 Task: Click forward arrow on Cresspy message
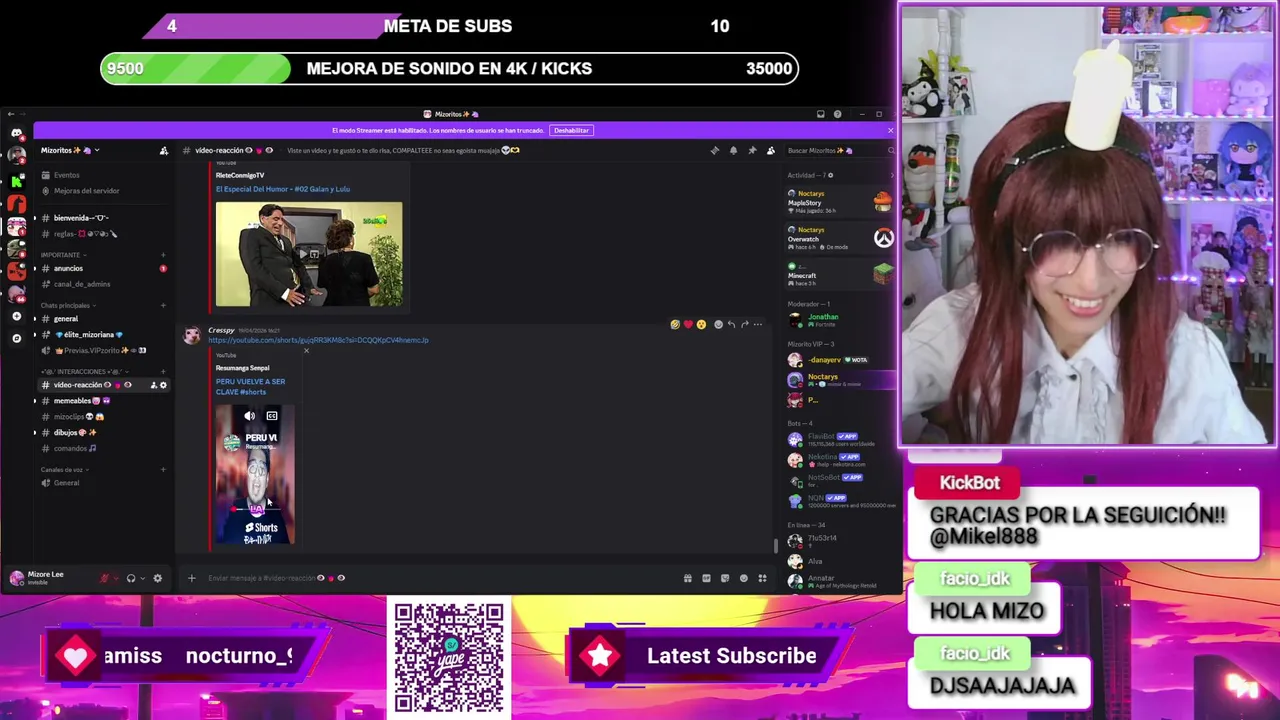point(744,324)
